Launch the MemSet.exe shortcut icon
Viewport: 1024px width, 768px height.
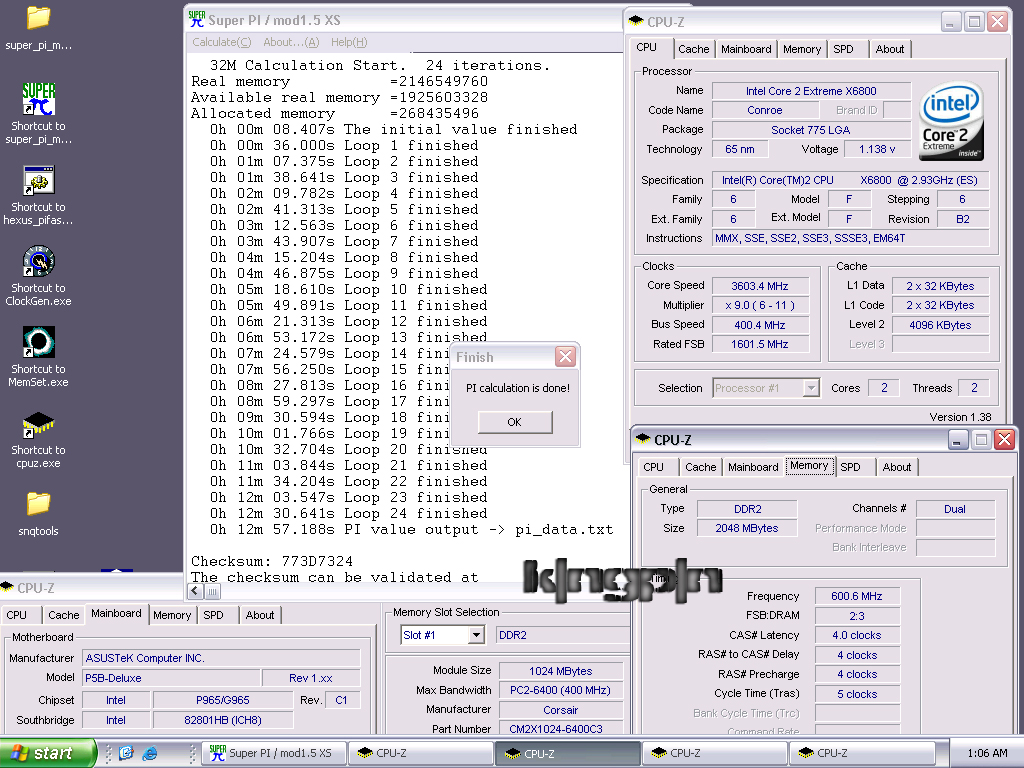point(39,342)
